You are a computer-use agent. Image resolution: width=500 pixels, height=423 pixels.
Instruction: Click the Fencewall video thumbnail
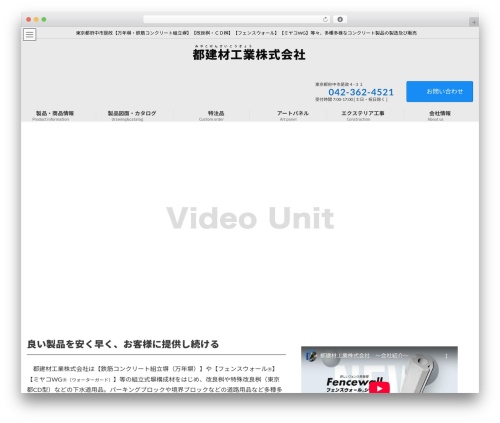click(379, 370)
